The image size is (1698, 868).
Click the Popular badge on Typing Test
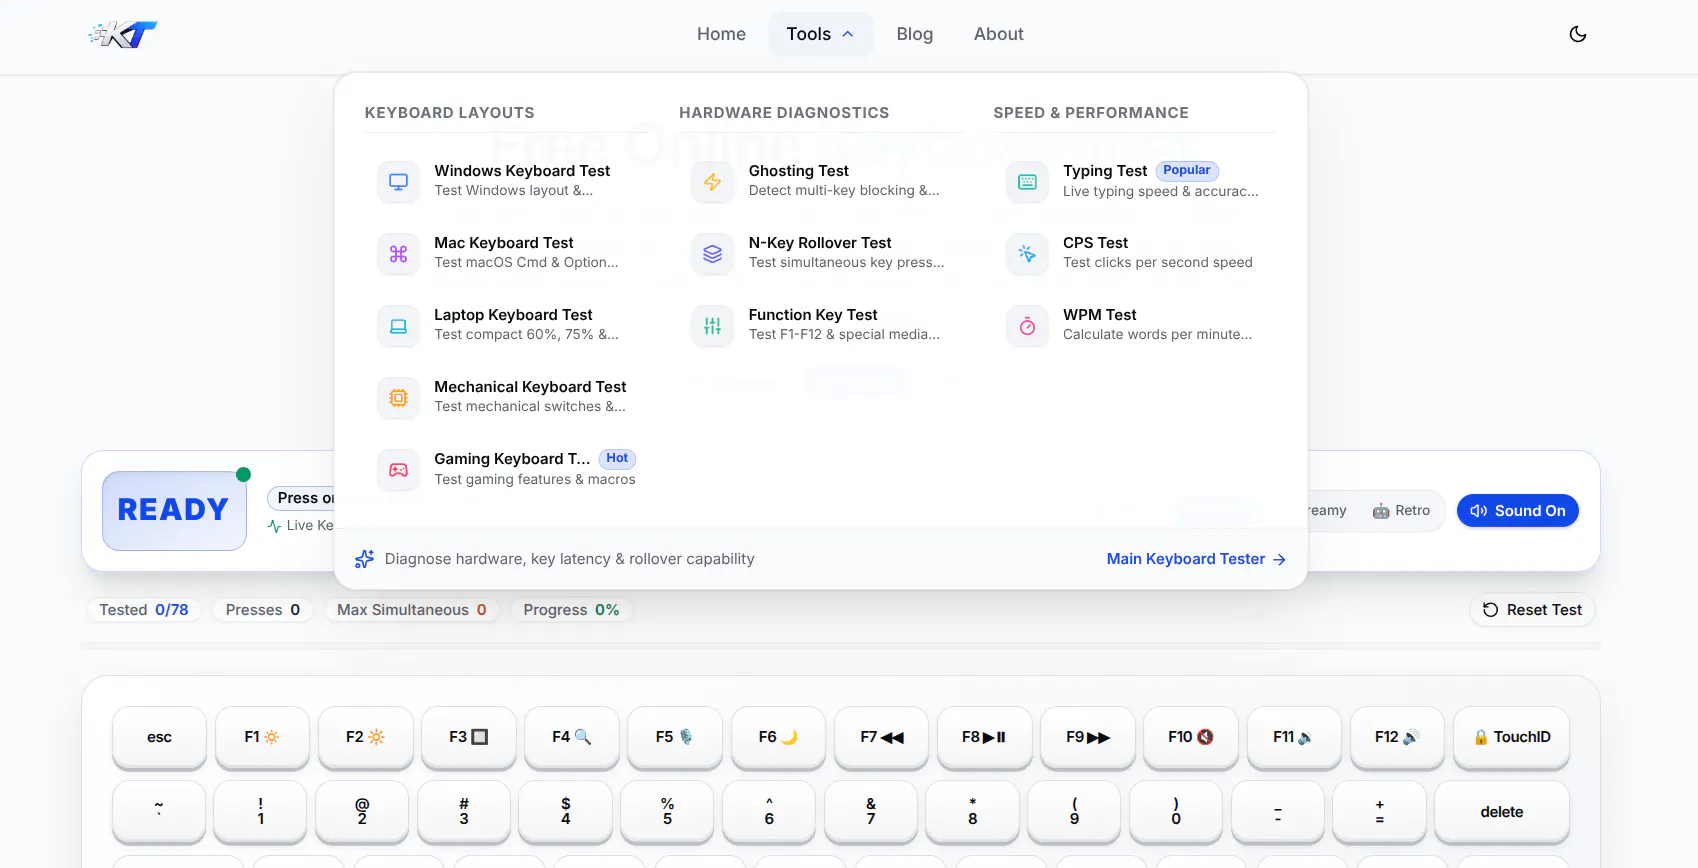point(1187,171)
